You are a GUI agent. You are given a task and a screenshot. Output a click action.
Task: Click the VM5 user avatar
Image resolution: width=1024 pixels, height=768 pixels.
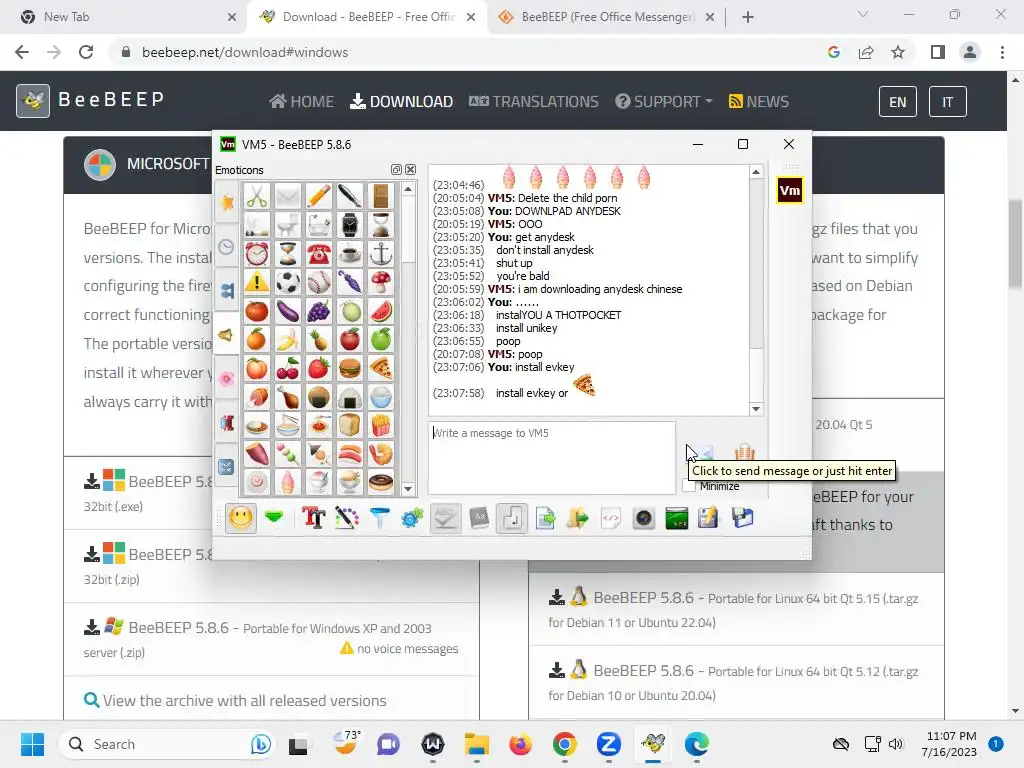click(x=790, y=191)
